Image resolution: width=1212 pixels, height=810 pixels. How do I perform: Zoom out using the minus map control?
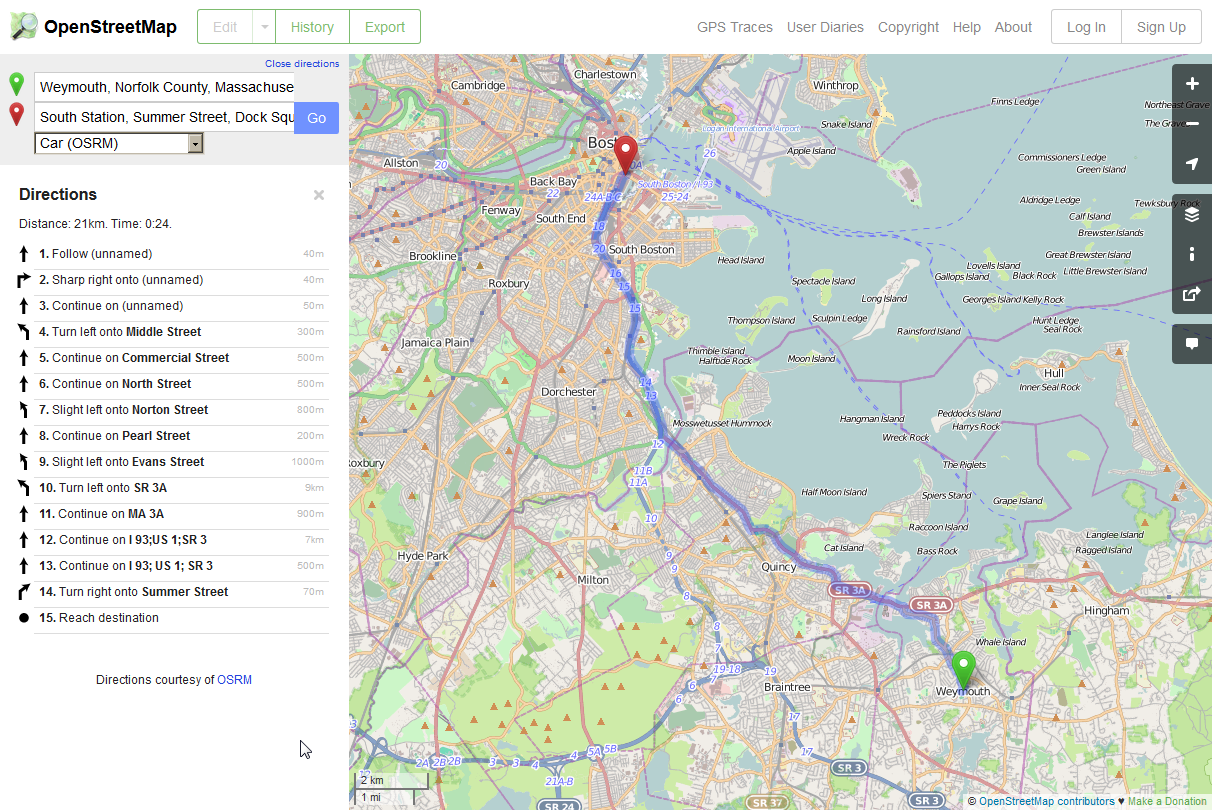tap(1191, 124)
